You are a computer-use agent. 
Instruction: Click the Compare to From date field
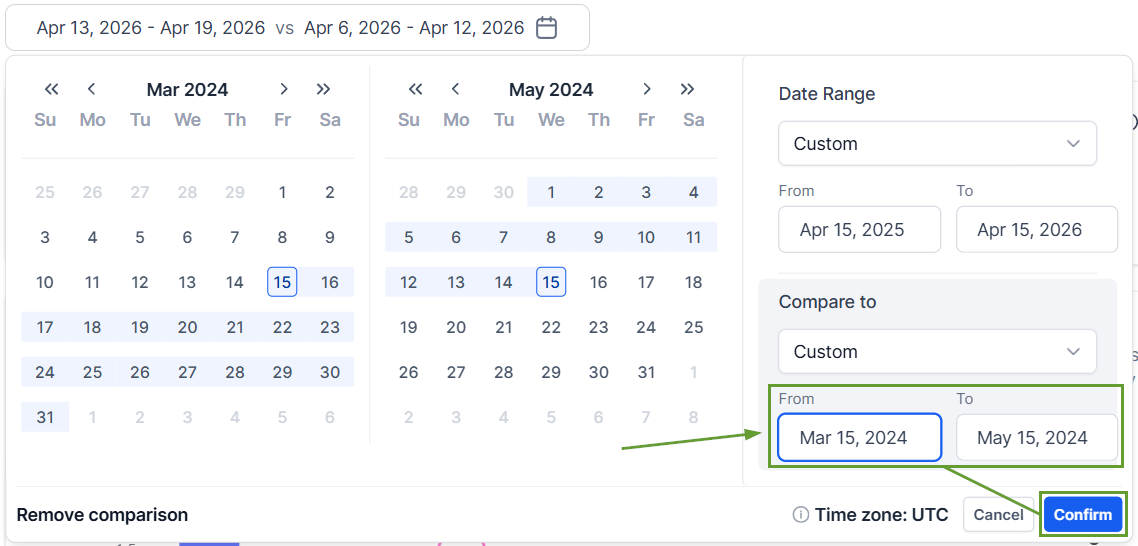point(859,438)
